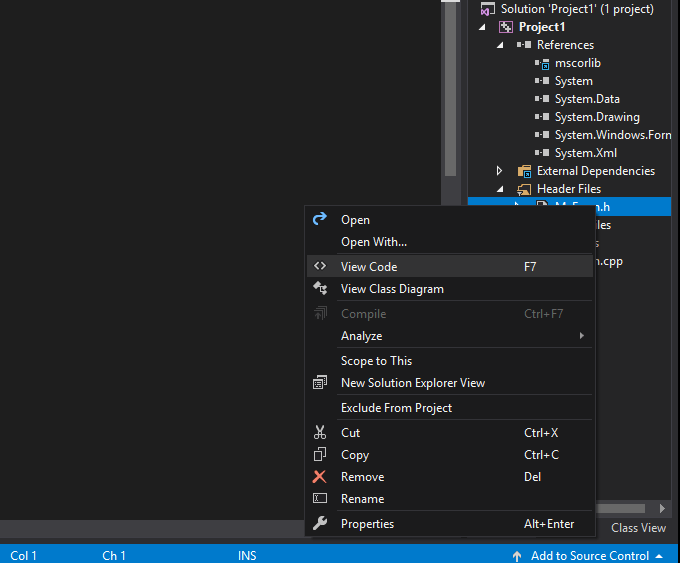Select the mscorlib reference label

click(578, 63)
